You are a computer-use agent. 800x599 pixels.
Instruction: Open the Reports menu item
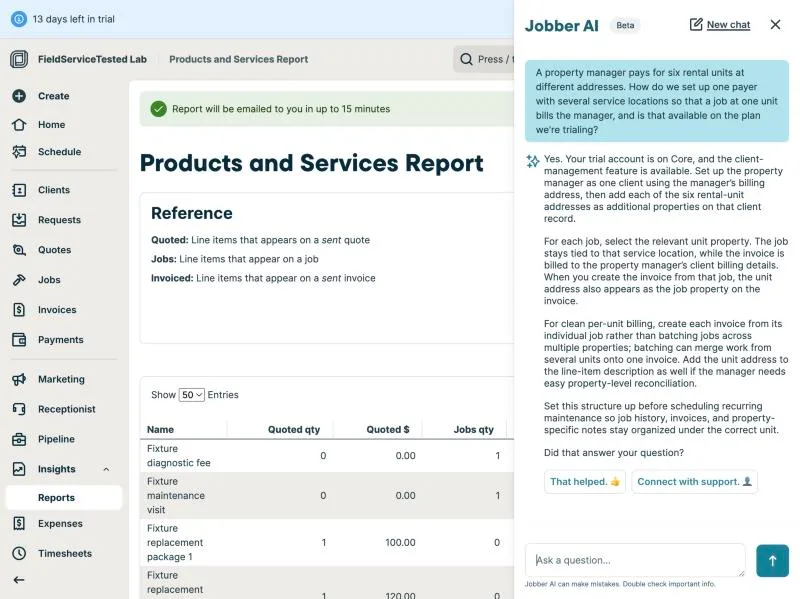pyautogui.click(x=64, y=497)
